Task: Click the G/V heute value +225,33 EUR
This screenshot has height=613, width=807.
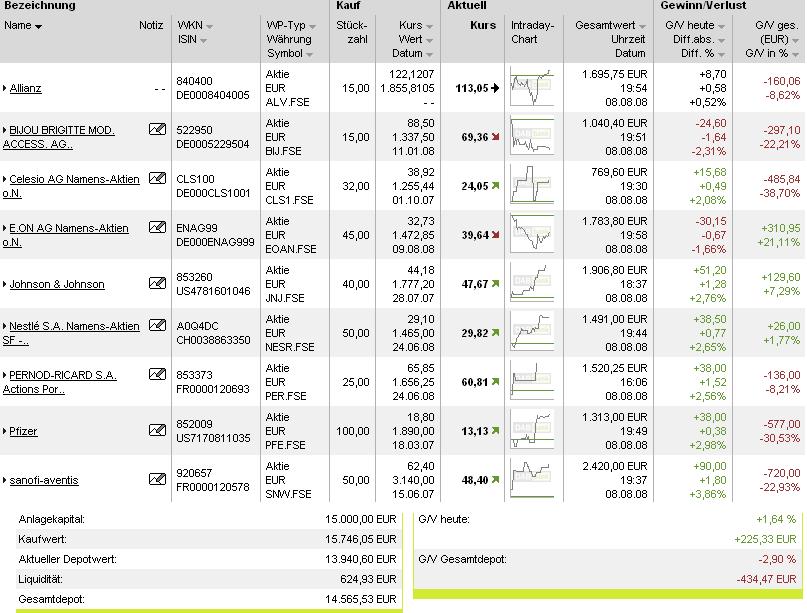Action: pyautogui.click(x=765, y=539)
